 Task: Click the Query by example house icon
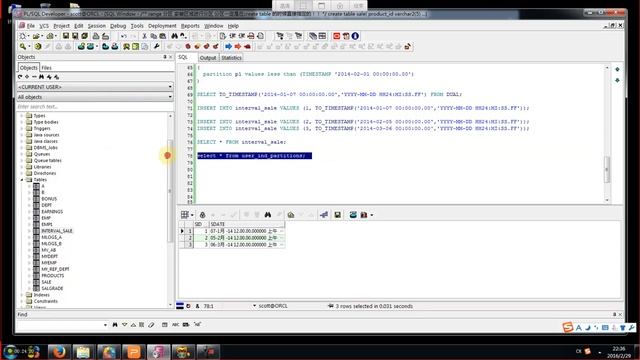[291, 215]
